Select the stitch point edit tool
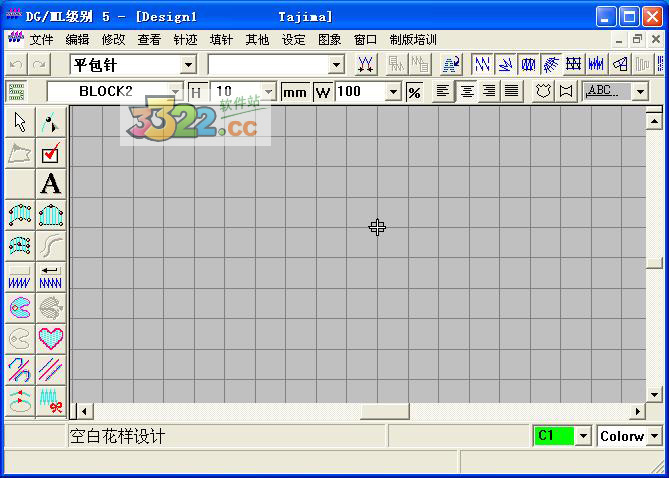669x478 pixels. click(51, 122)
